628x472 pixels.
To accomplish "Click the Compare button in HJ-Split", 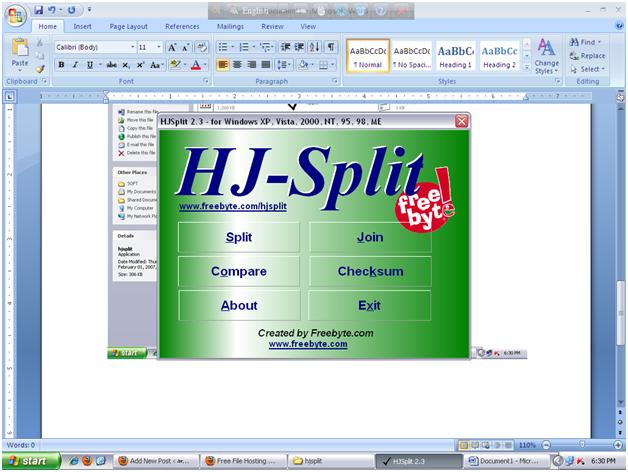I will tap(239, 271).
